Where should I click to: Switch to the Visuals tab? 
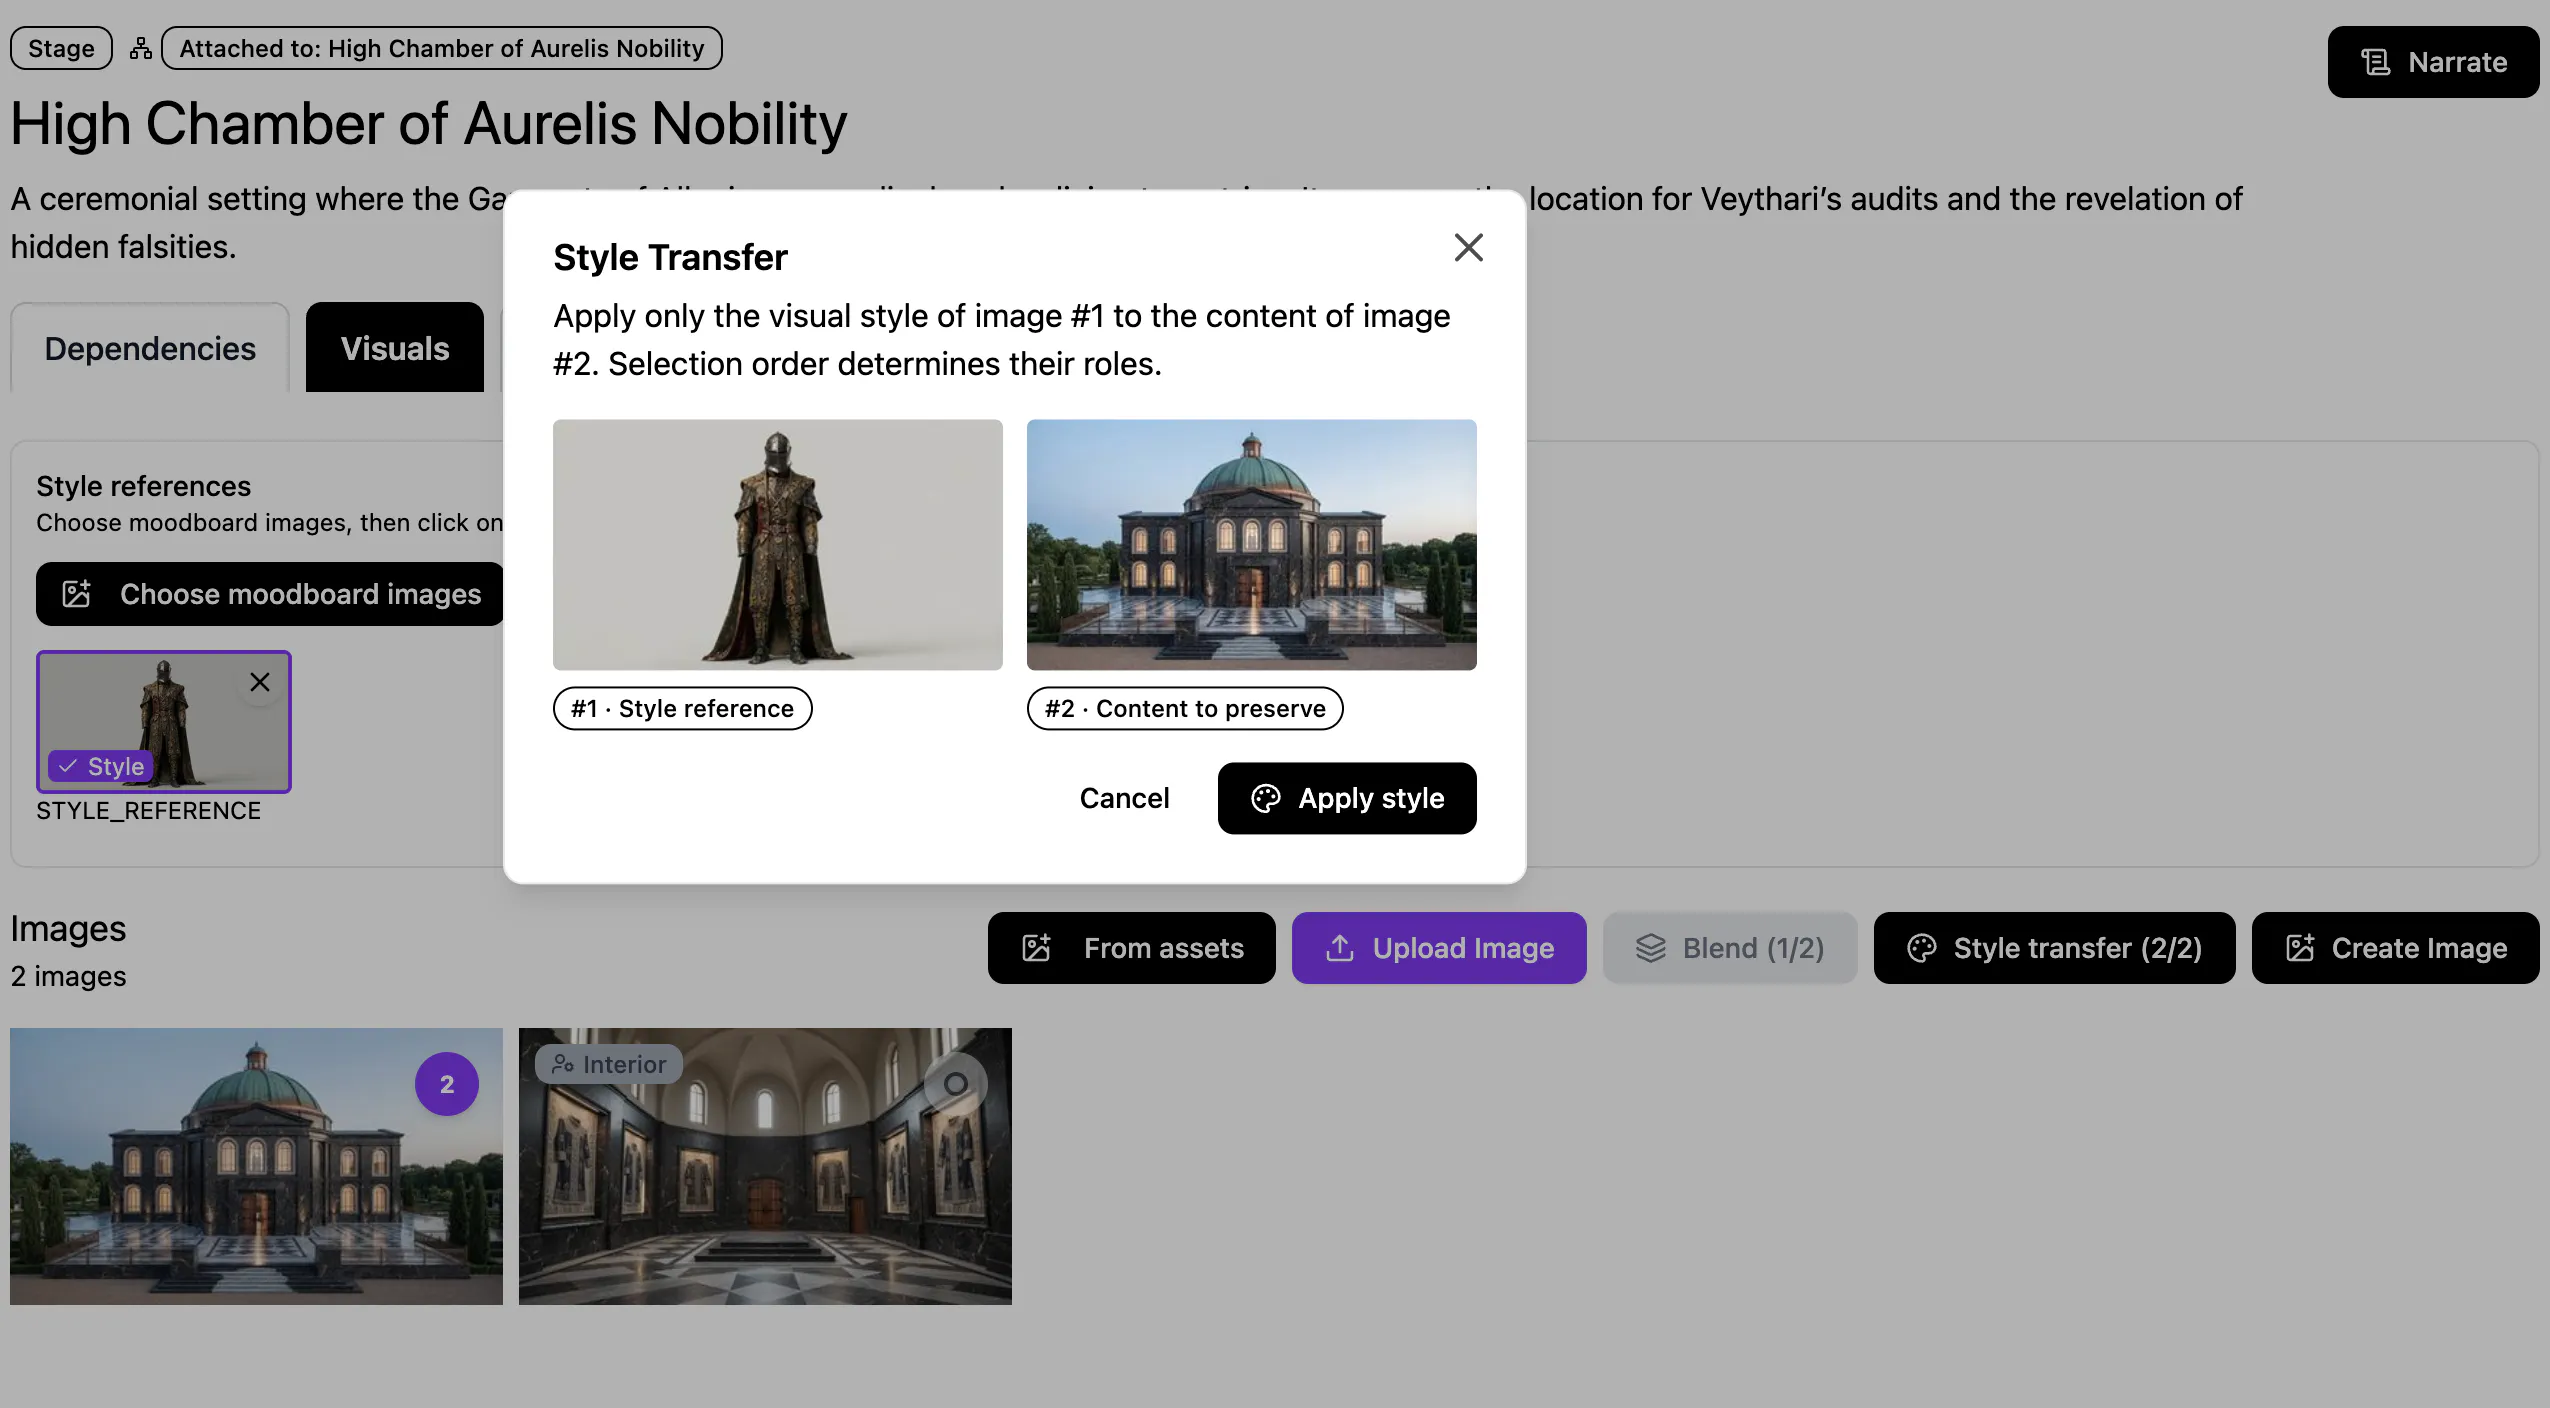[x=395, y=348]
